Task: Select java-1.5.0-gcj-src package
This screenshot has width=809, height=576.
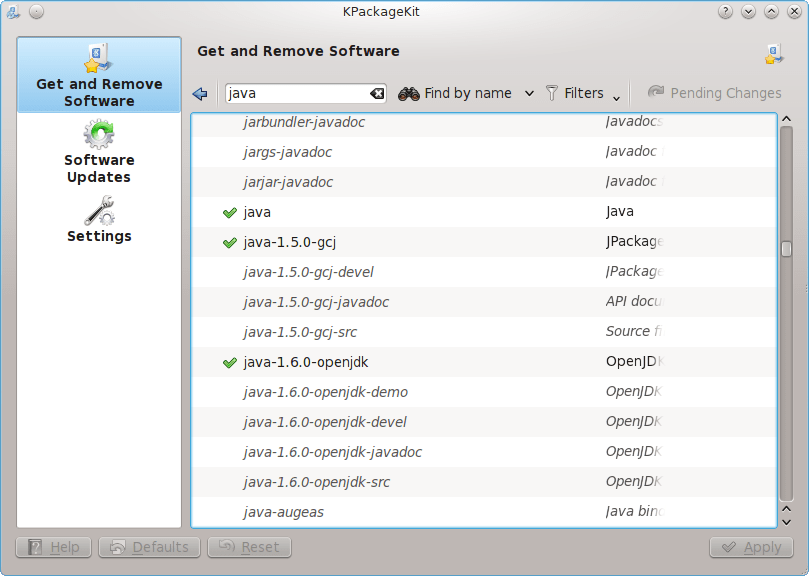Action: tap(484, 332)
